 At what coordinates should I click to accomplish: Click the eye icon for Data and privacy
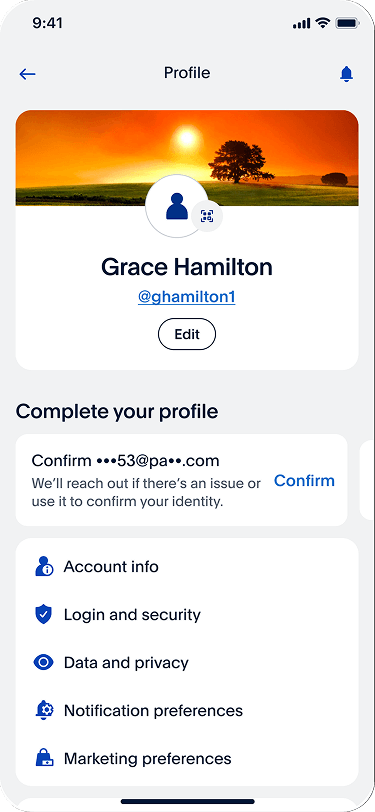(44, 662)
